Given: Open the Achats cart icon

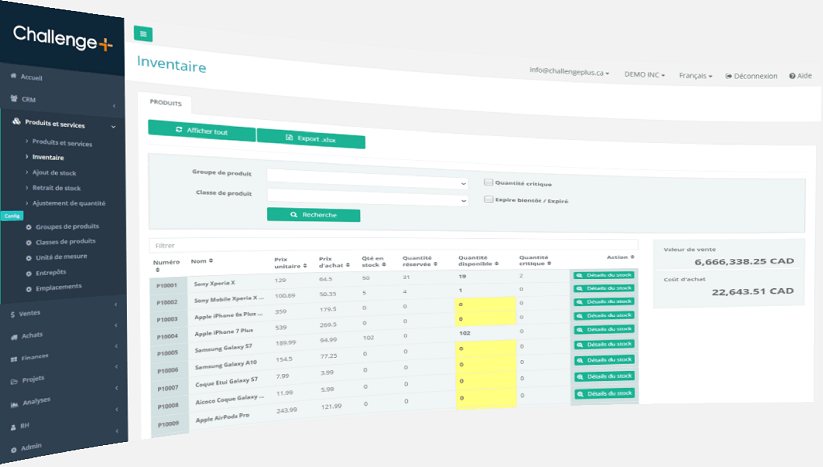Looking at the screenshot, I should 12,334.
